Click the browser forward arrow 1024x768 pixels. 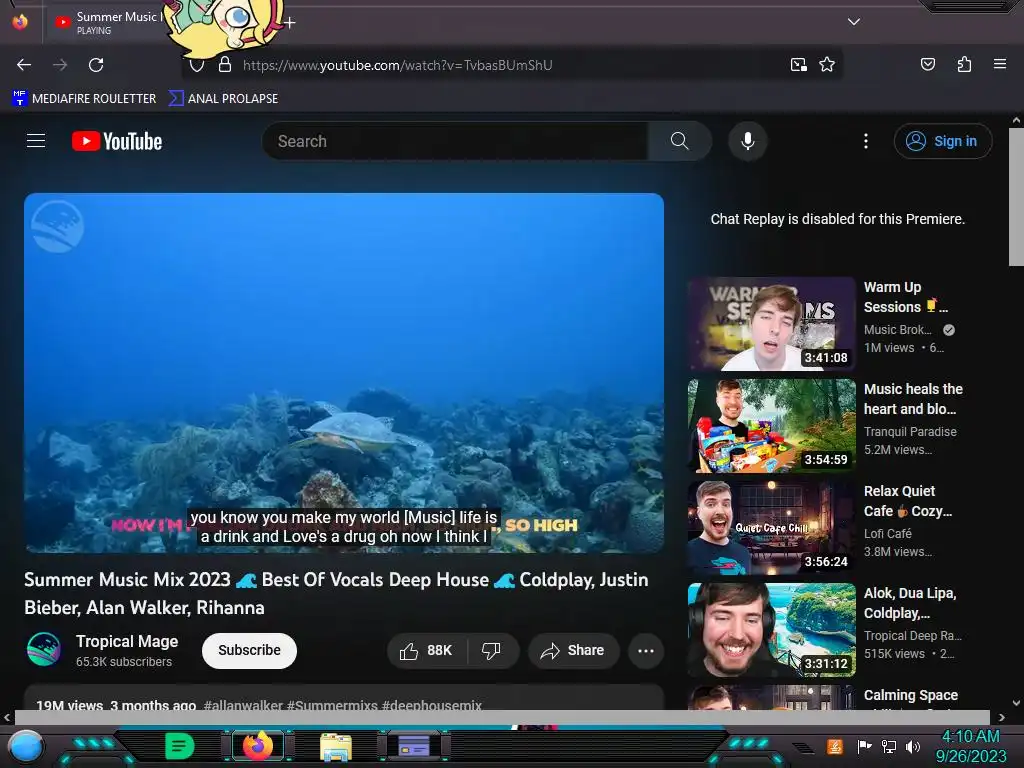pyautogui.click(x=60, y=65)
